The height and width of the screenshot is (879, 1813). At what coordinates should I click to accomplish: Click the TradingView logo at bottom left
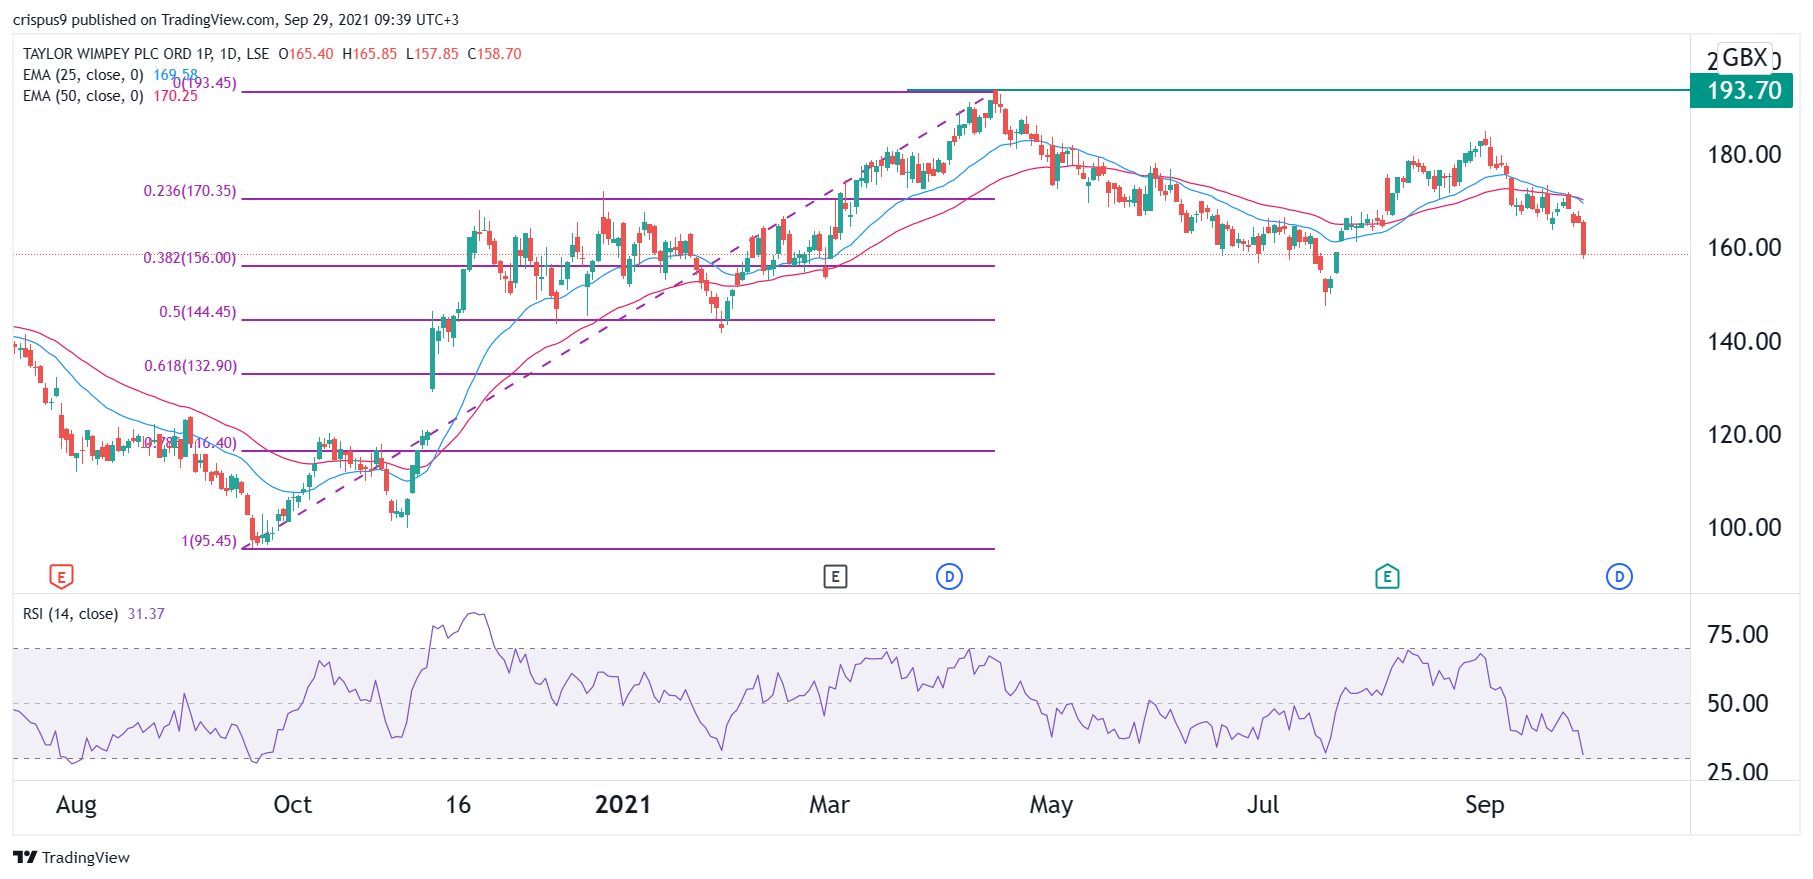(72, 857)
